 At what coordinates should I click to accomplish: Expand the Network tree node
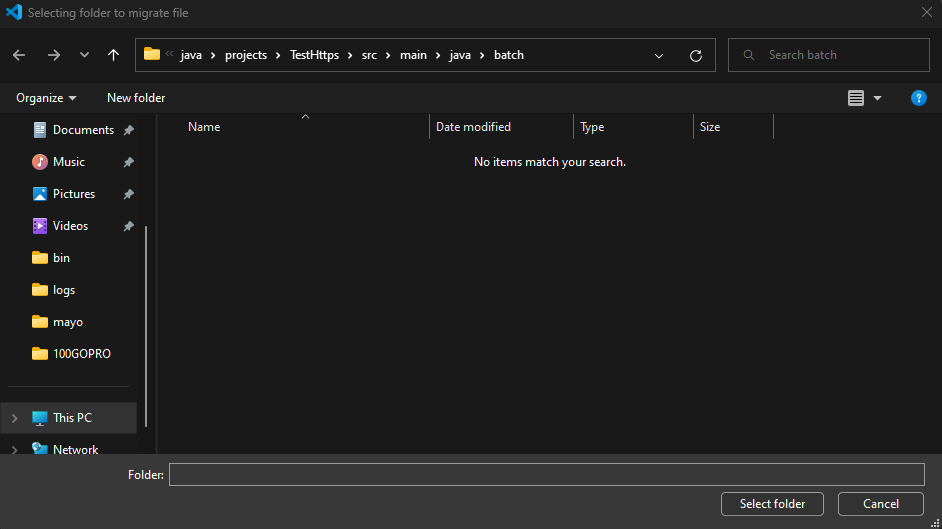pos(15,449)
